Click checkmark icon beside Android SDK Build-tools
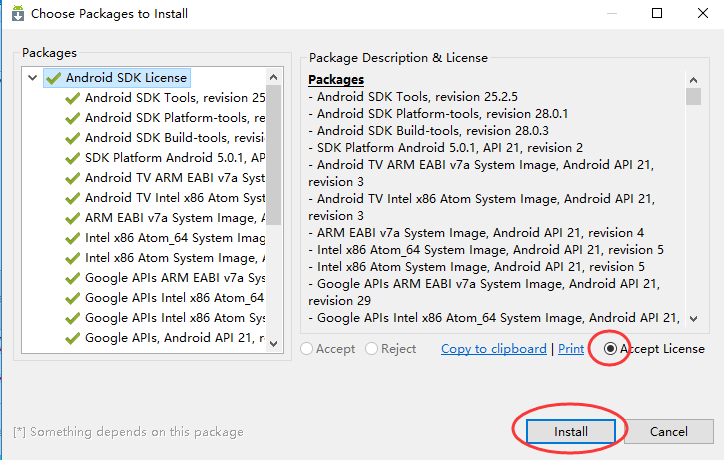Viewport: 724px width, 460px height. coord(73,138)
